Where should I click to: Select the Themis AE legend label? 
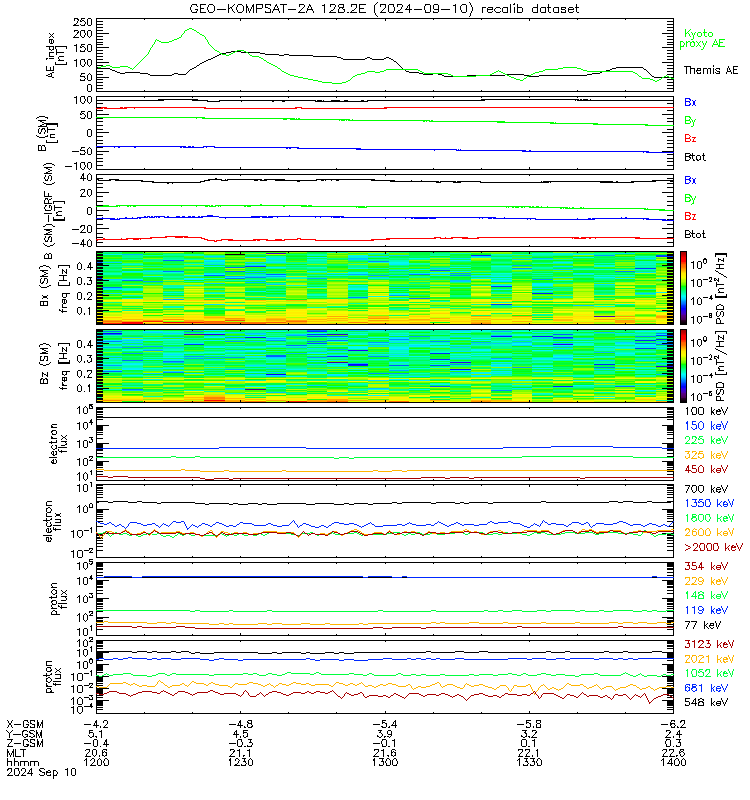711,70
